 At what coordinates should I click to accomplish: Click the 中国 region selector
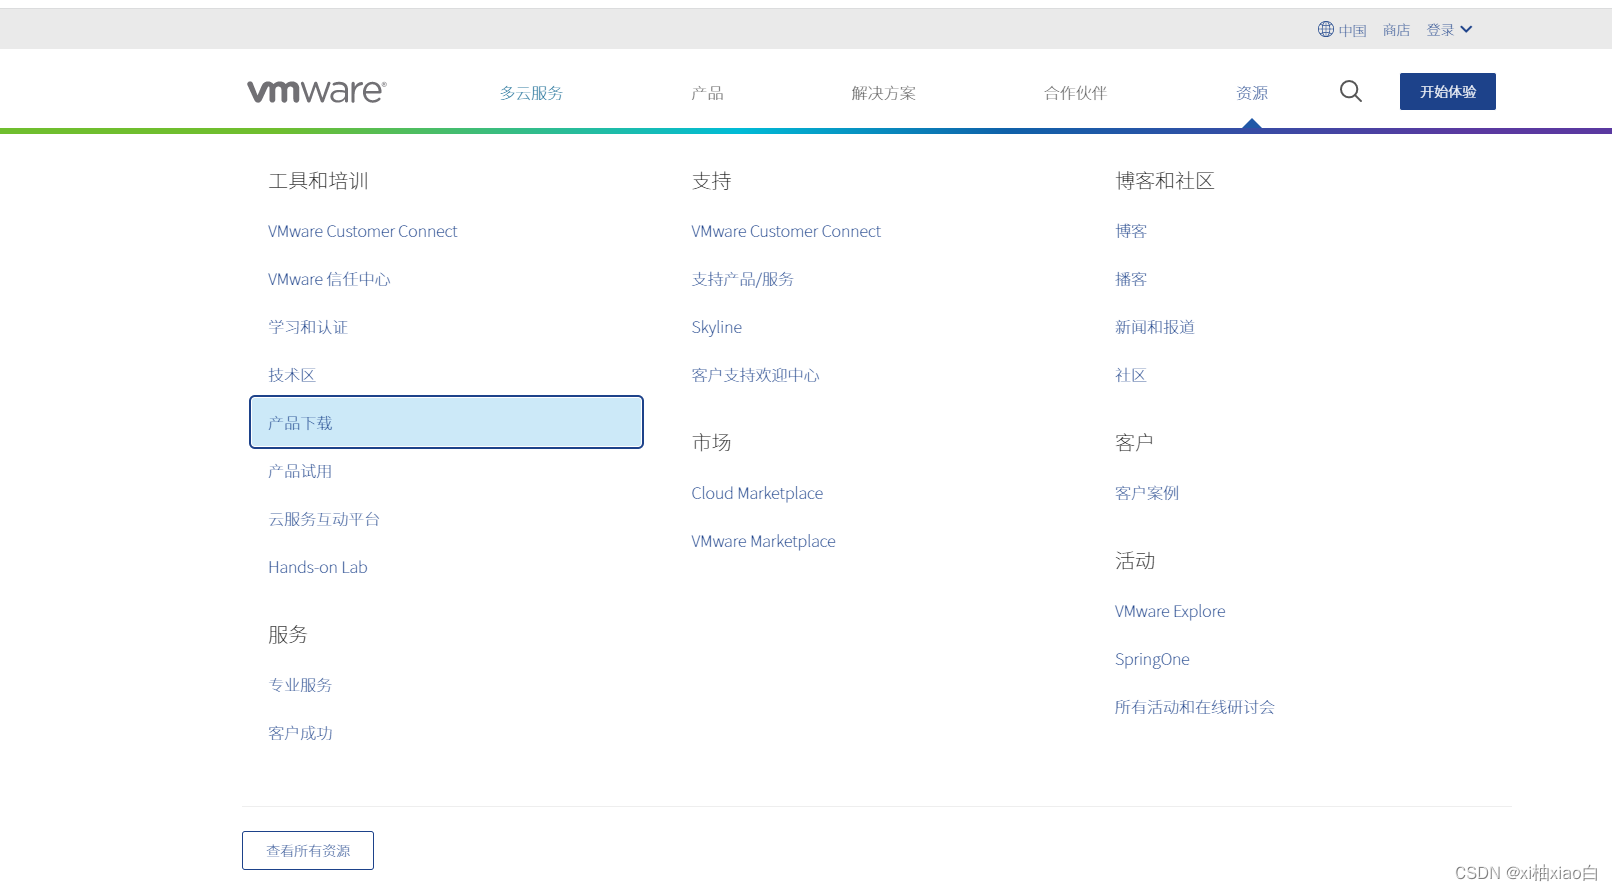pyautogui.click(x=1352, y=30)
